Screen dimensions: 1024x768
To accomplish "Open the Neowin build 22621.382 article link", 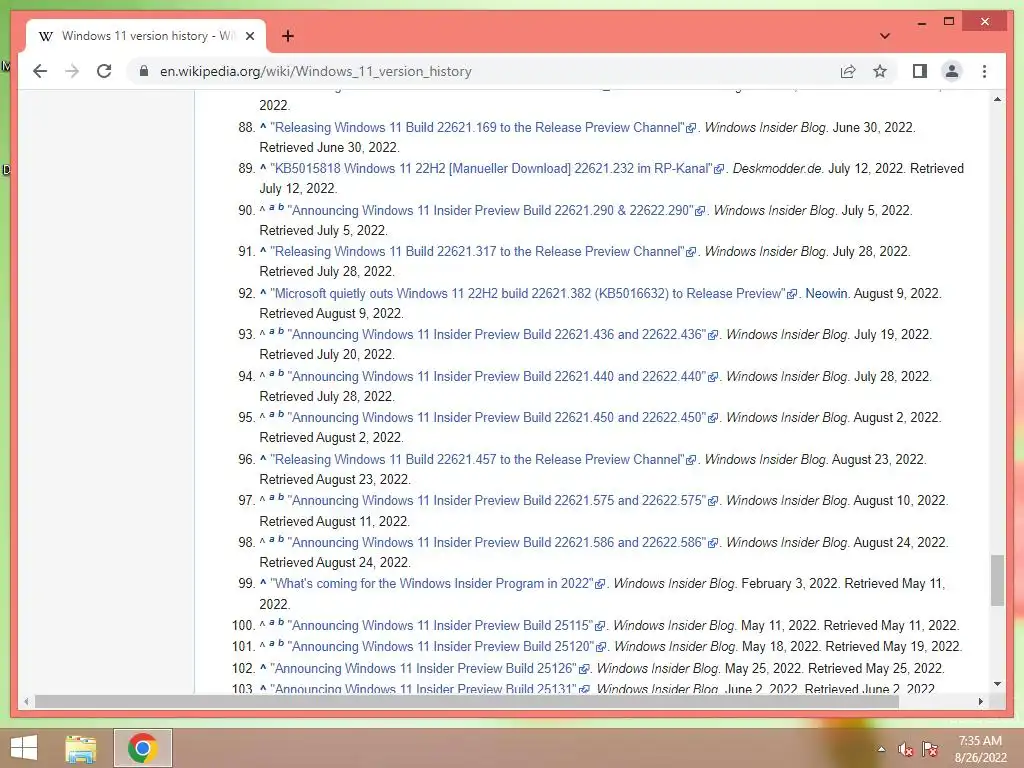I will tap(528, 293).
